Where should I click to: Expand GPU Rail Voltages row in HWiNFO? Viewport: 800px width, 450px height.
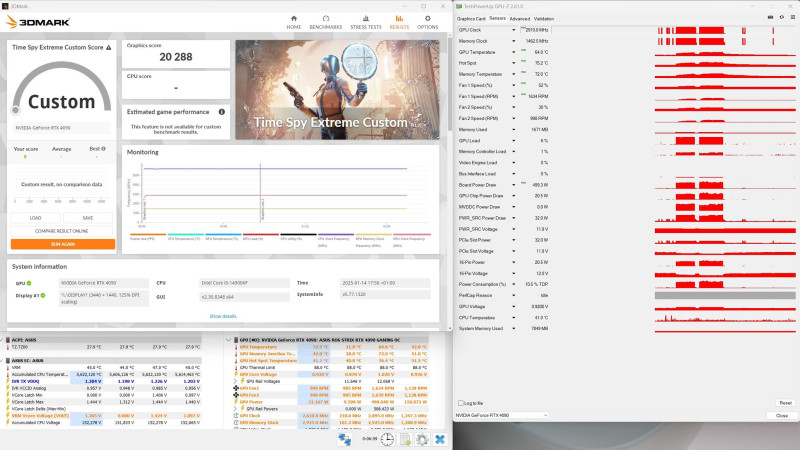236,381
